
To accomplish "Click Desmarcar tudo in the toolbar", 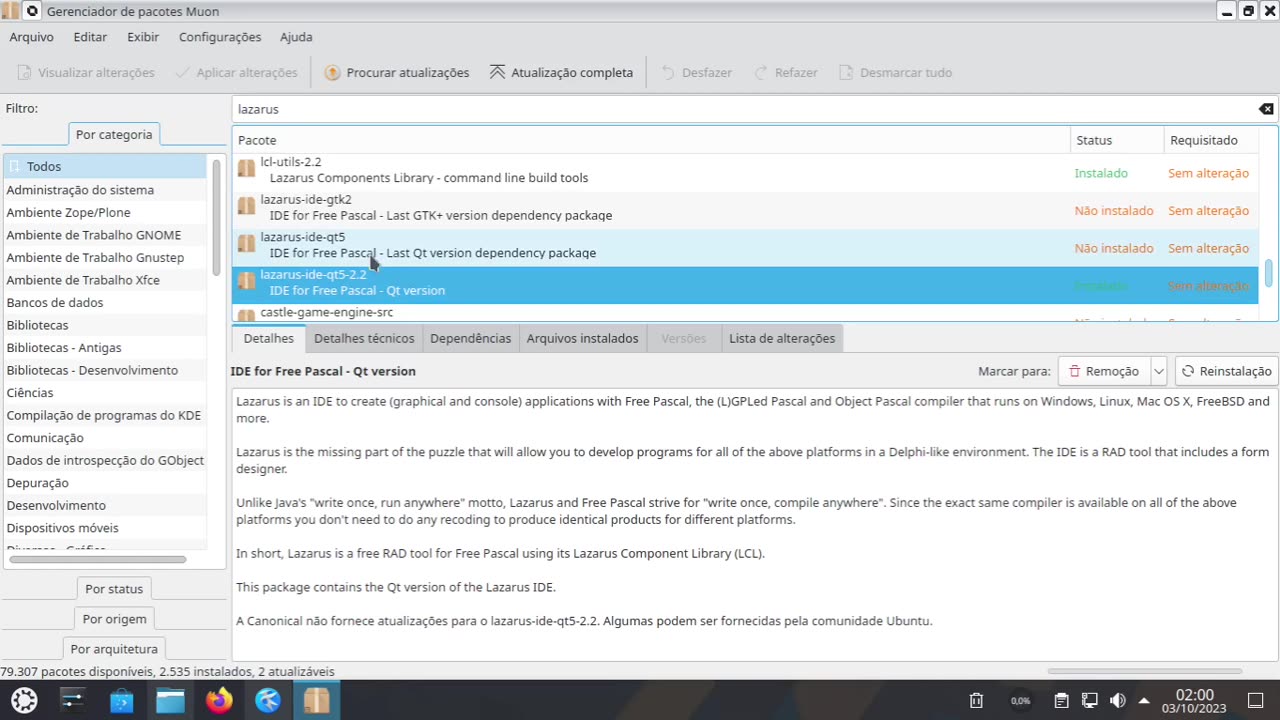I will [x=895, y=72].
